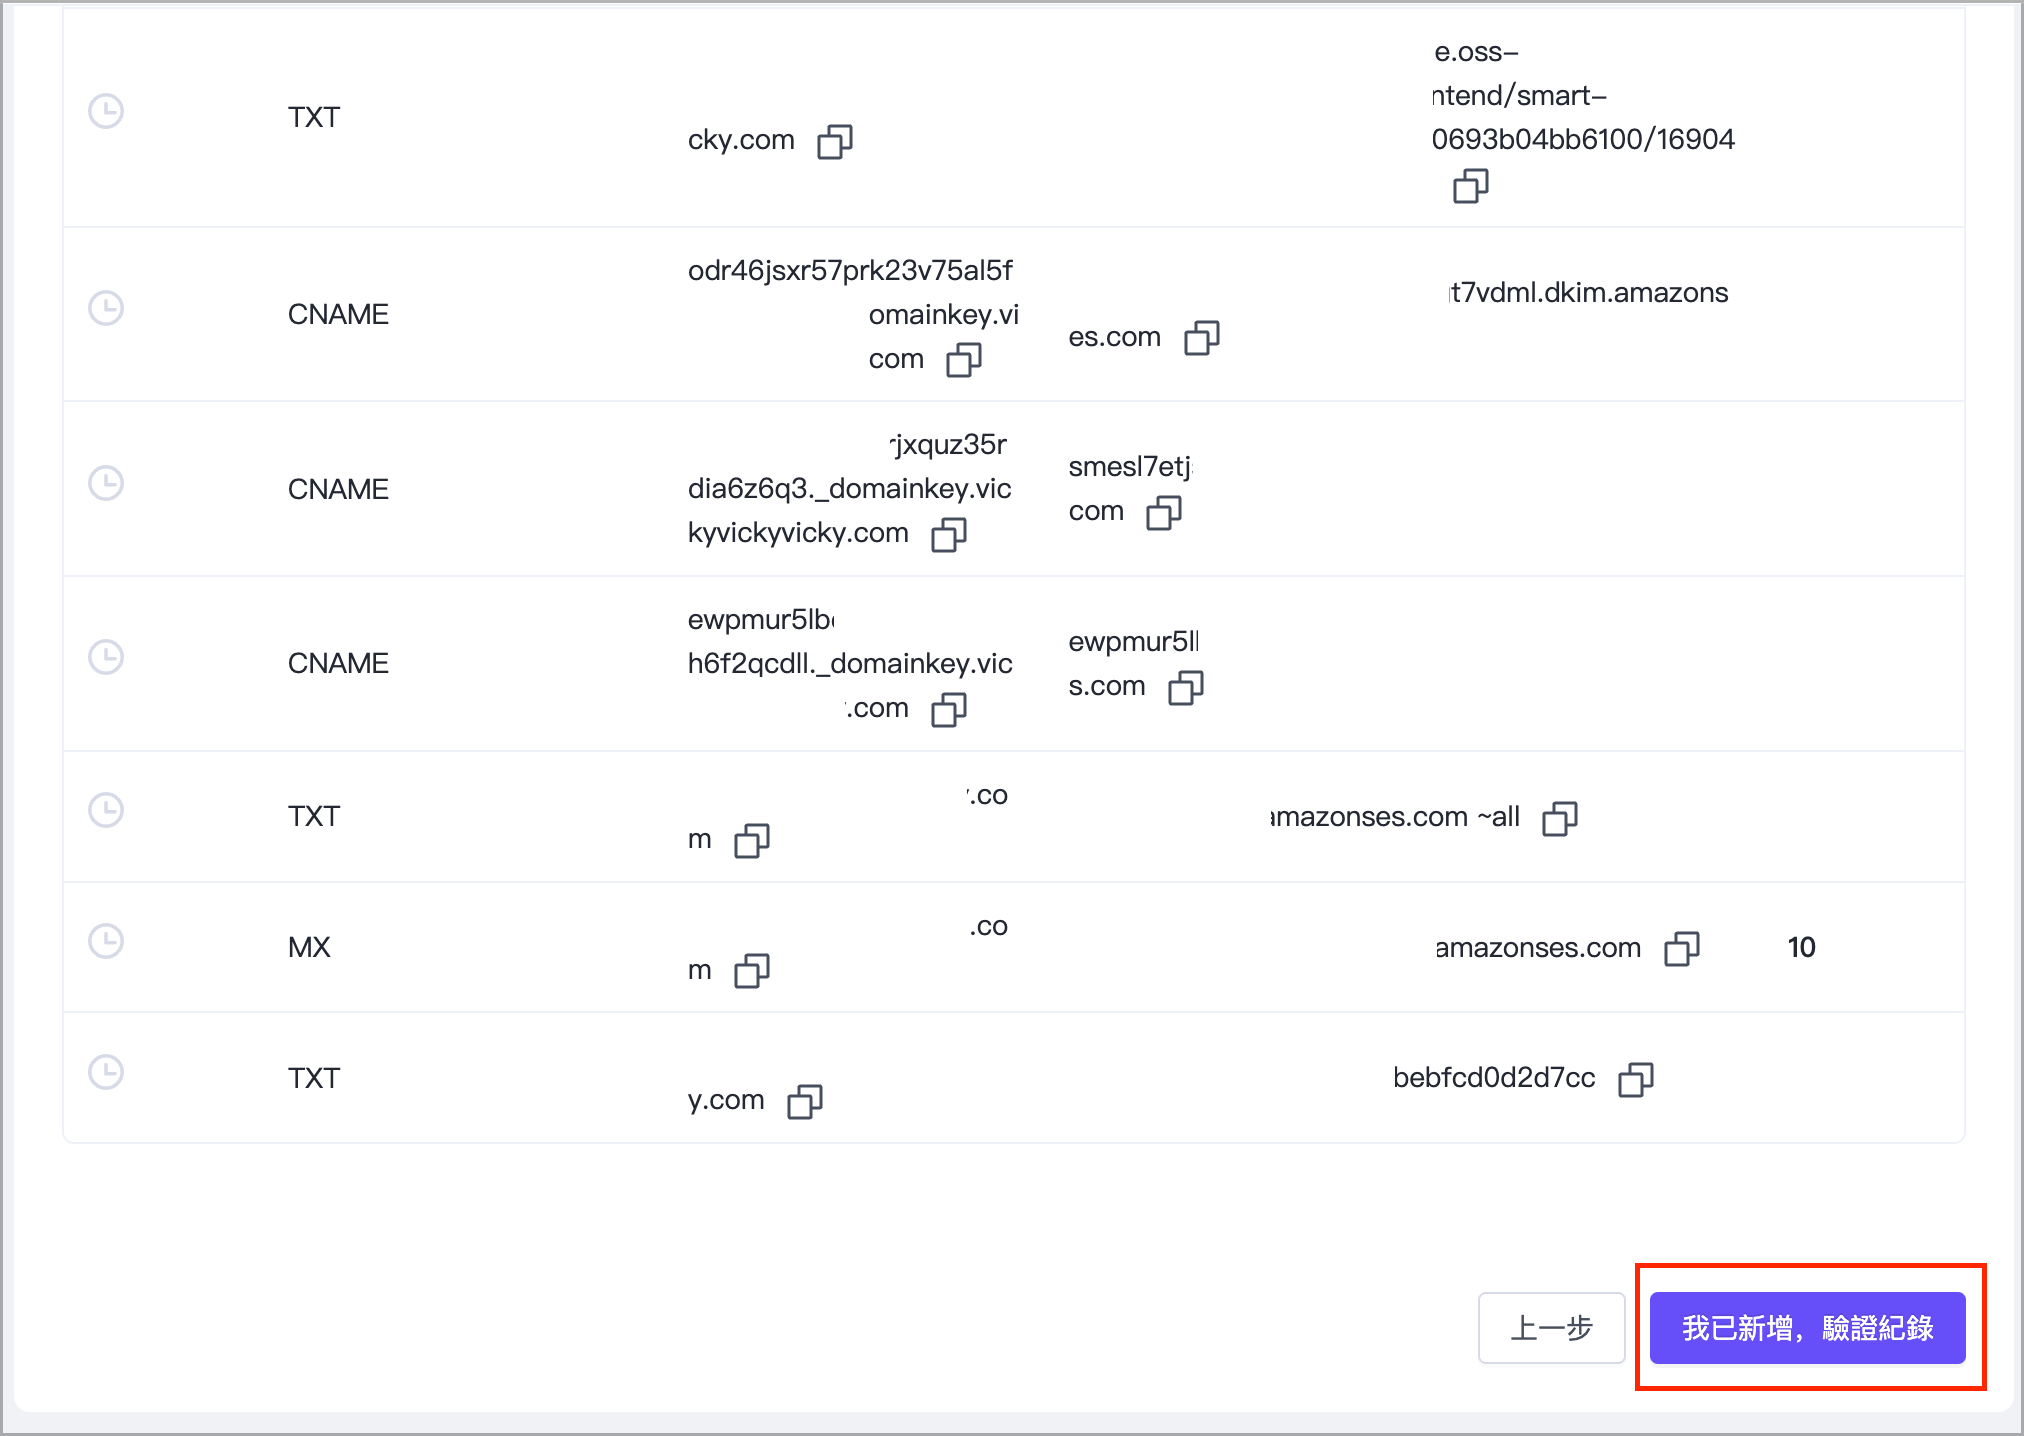Viewport: 2024px width, 1436px height.
Task: Copy the y.com TXT host name
Action: coord(804,1102)
